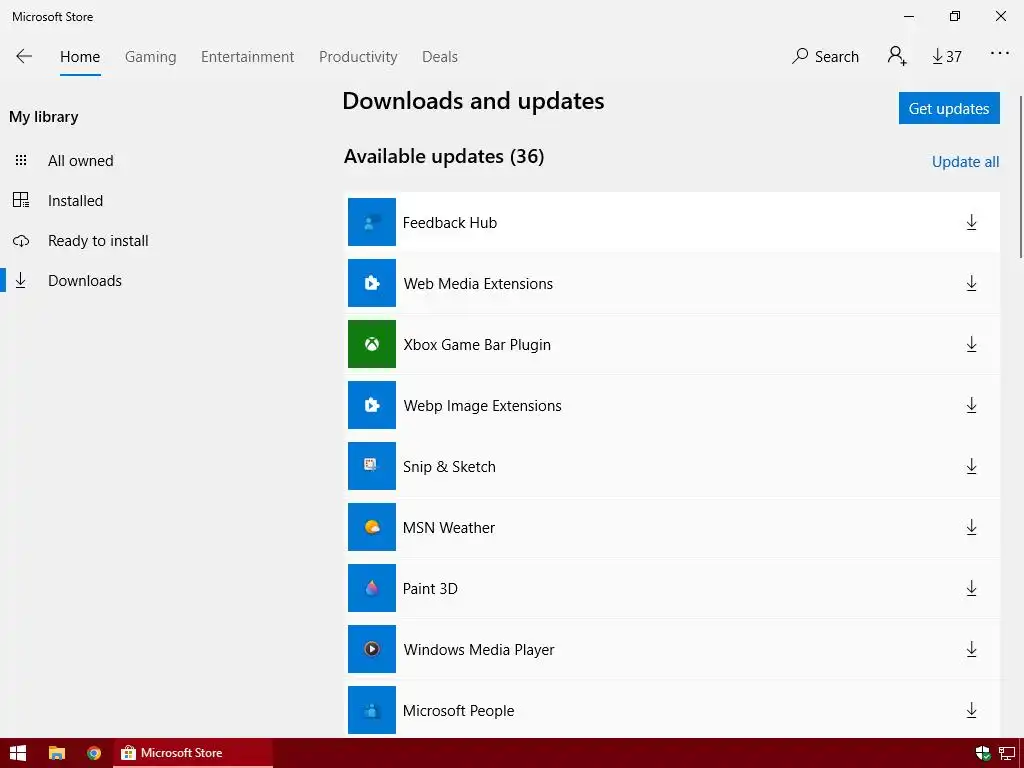Download the Webp Image Extensions update
The height and width of the screenshot is (768, 1024).
pos(971,406)
